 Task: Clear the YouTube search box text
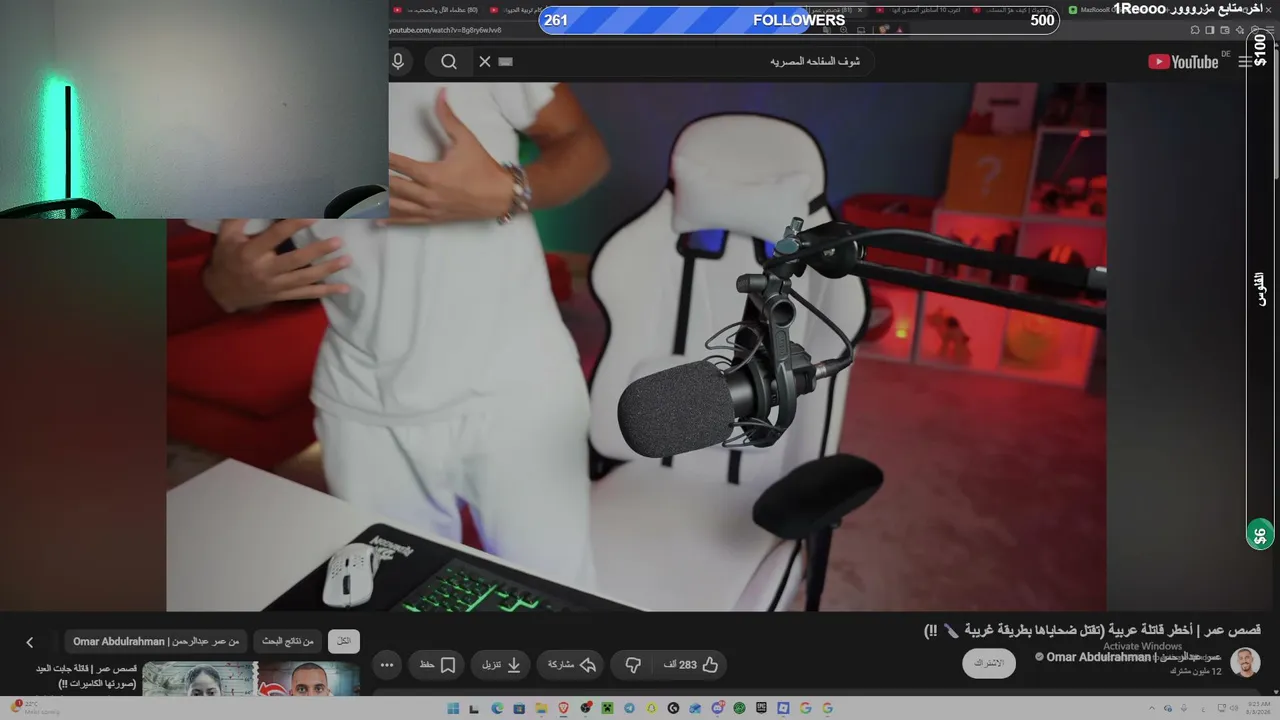[x=485, y=62]
